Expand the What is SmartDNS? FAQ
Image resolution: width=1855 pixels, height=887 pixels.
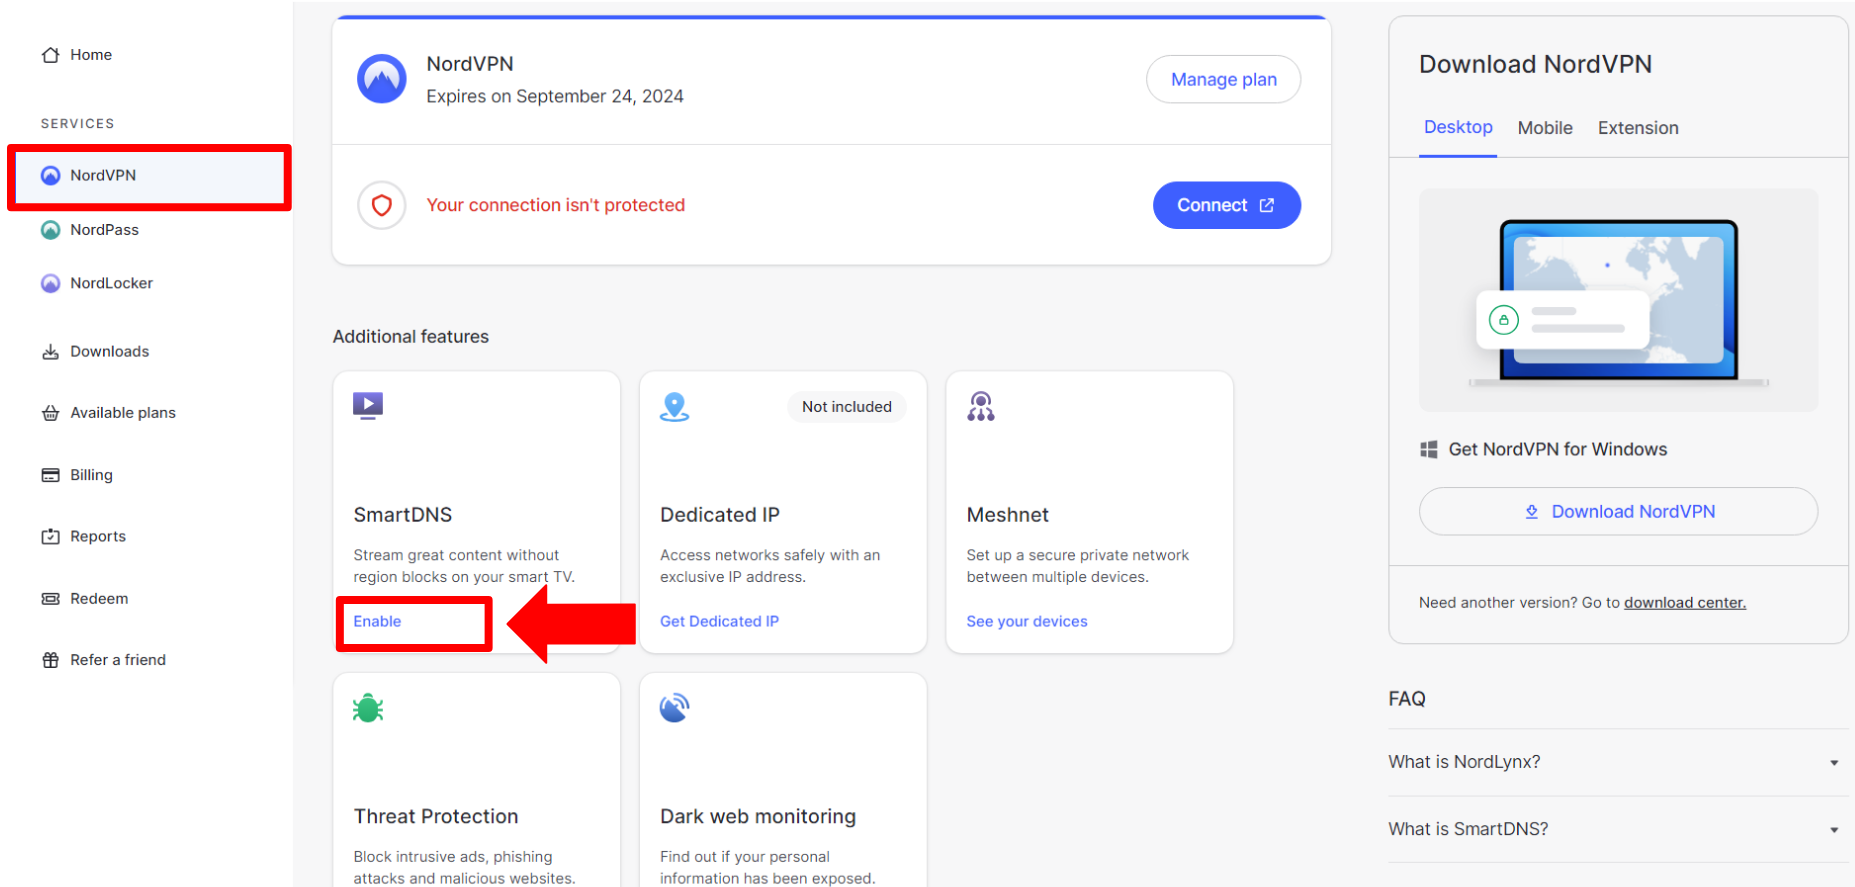click(x=1618, y=829)
